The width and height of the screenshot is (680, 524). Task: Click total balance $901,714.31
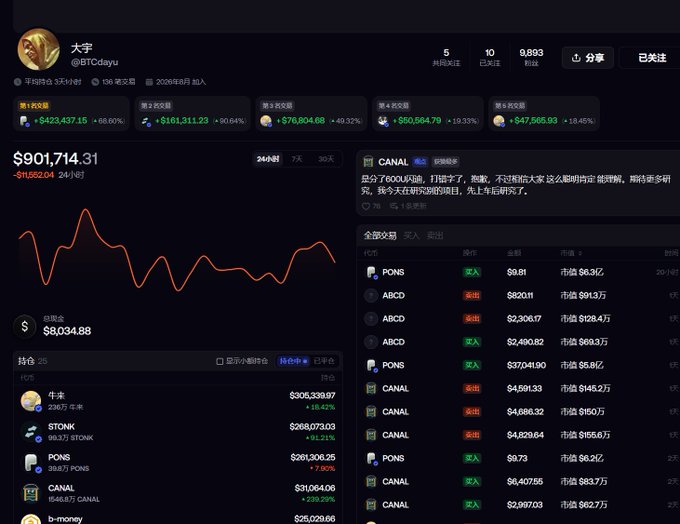pos(55,159)
